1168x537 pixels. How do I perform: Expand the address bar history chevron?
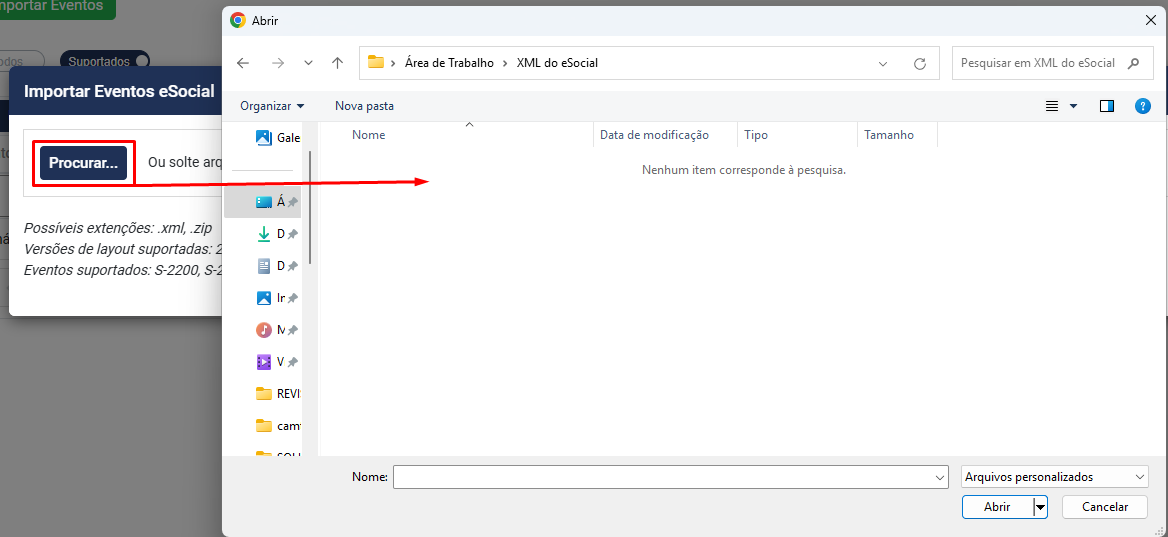point(883,63)
